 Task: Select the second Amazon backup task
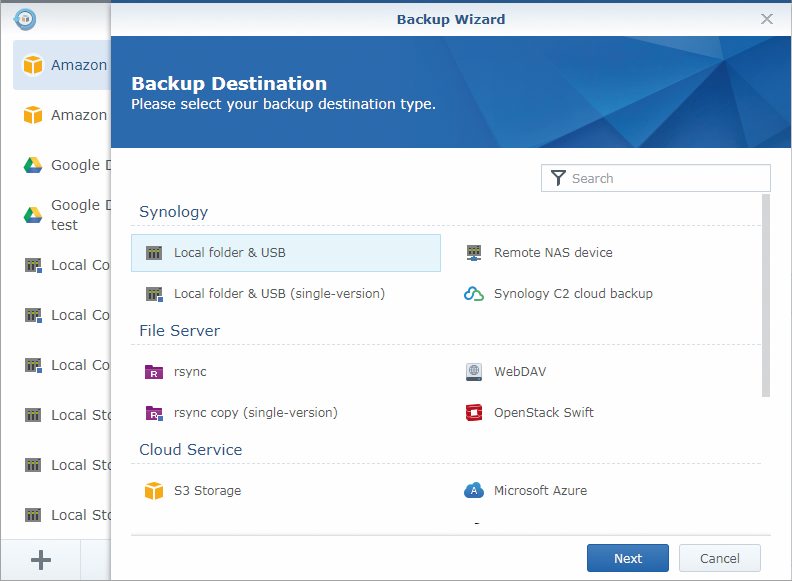(61, 115)
